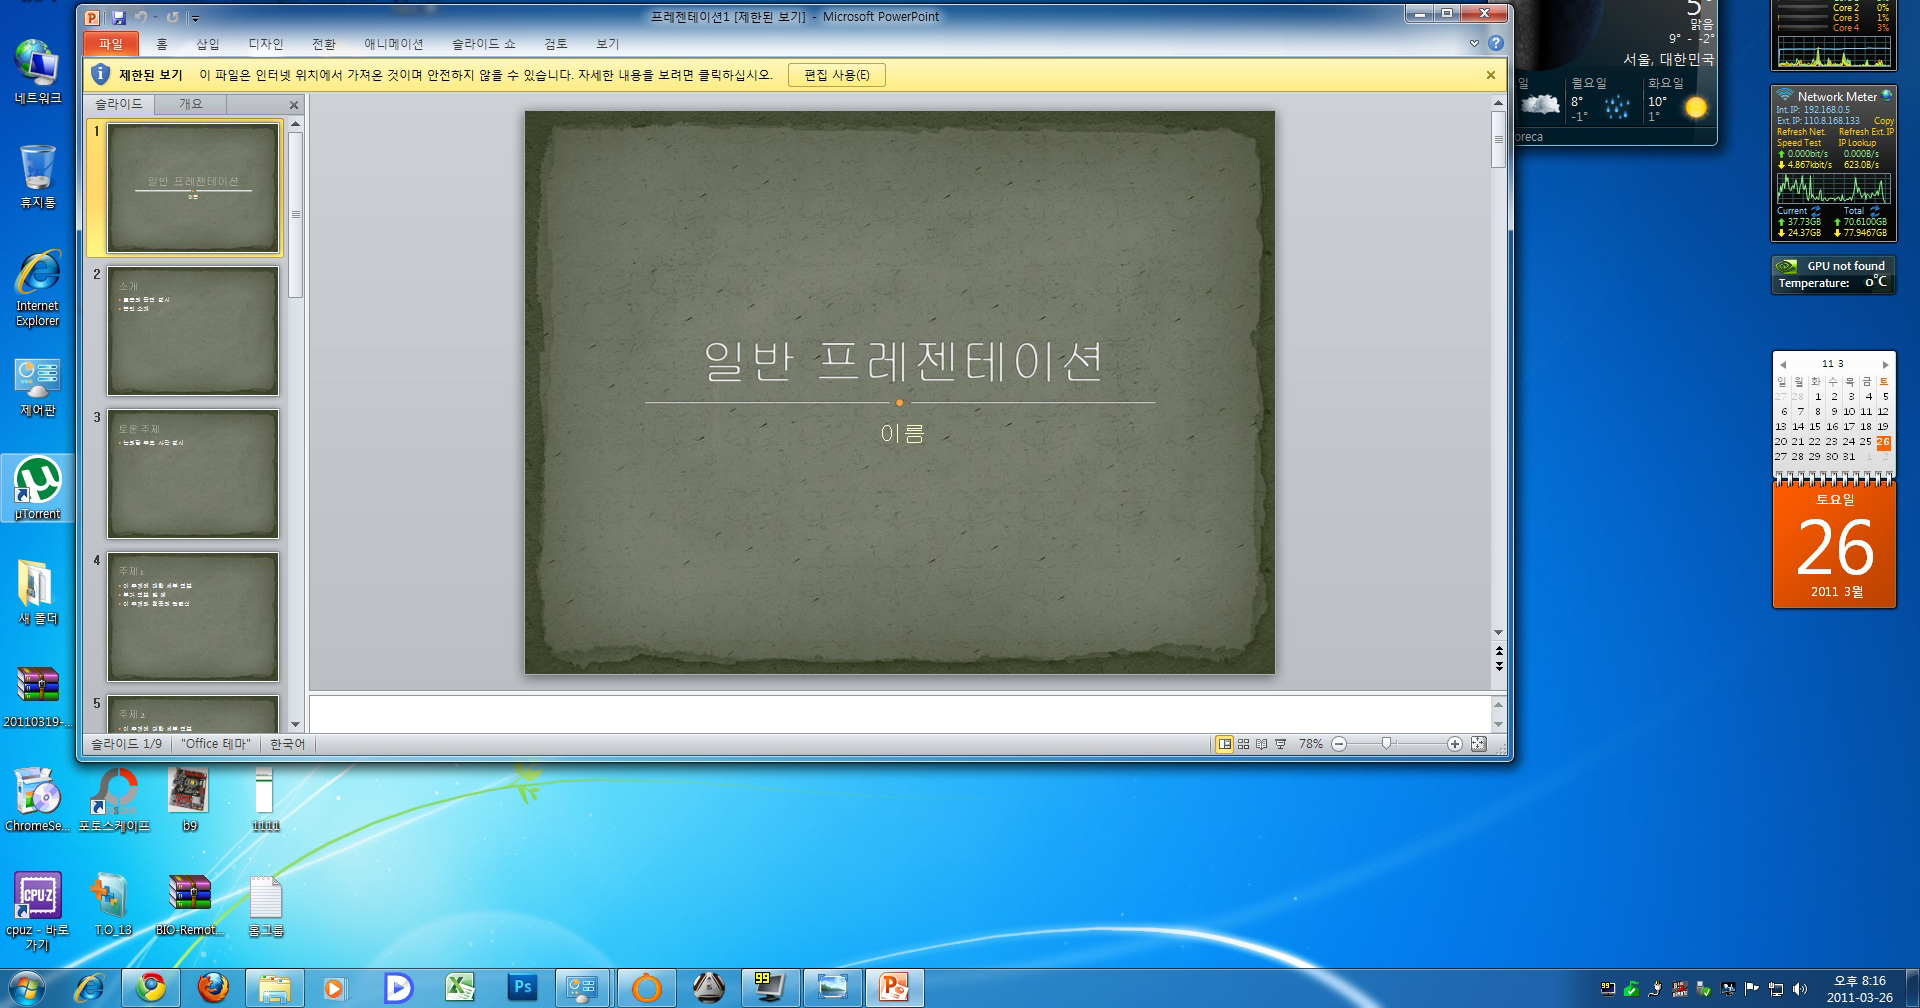The image size is (1920, 1008).
Task: Open the 슬라이드 쇼 ribbon tab
Action: (x=483, y=44)
